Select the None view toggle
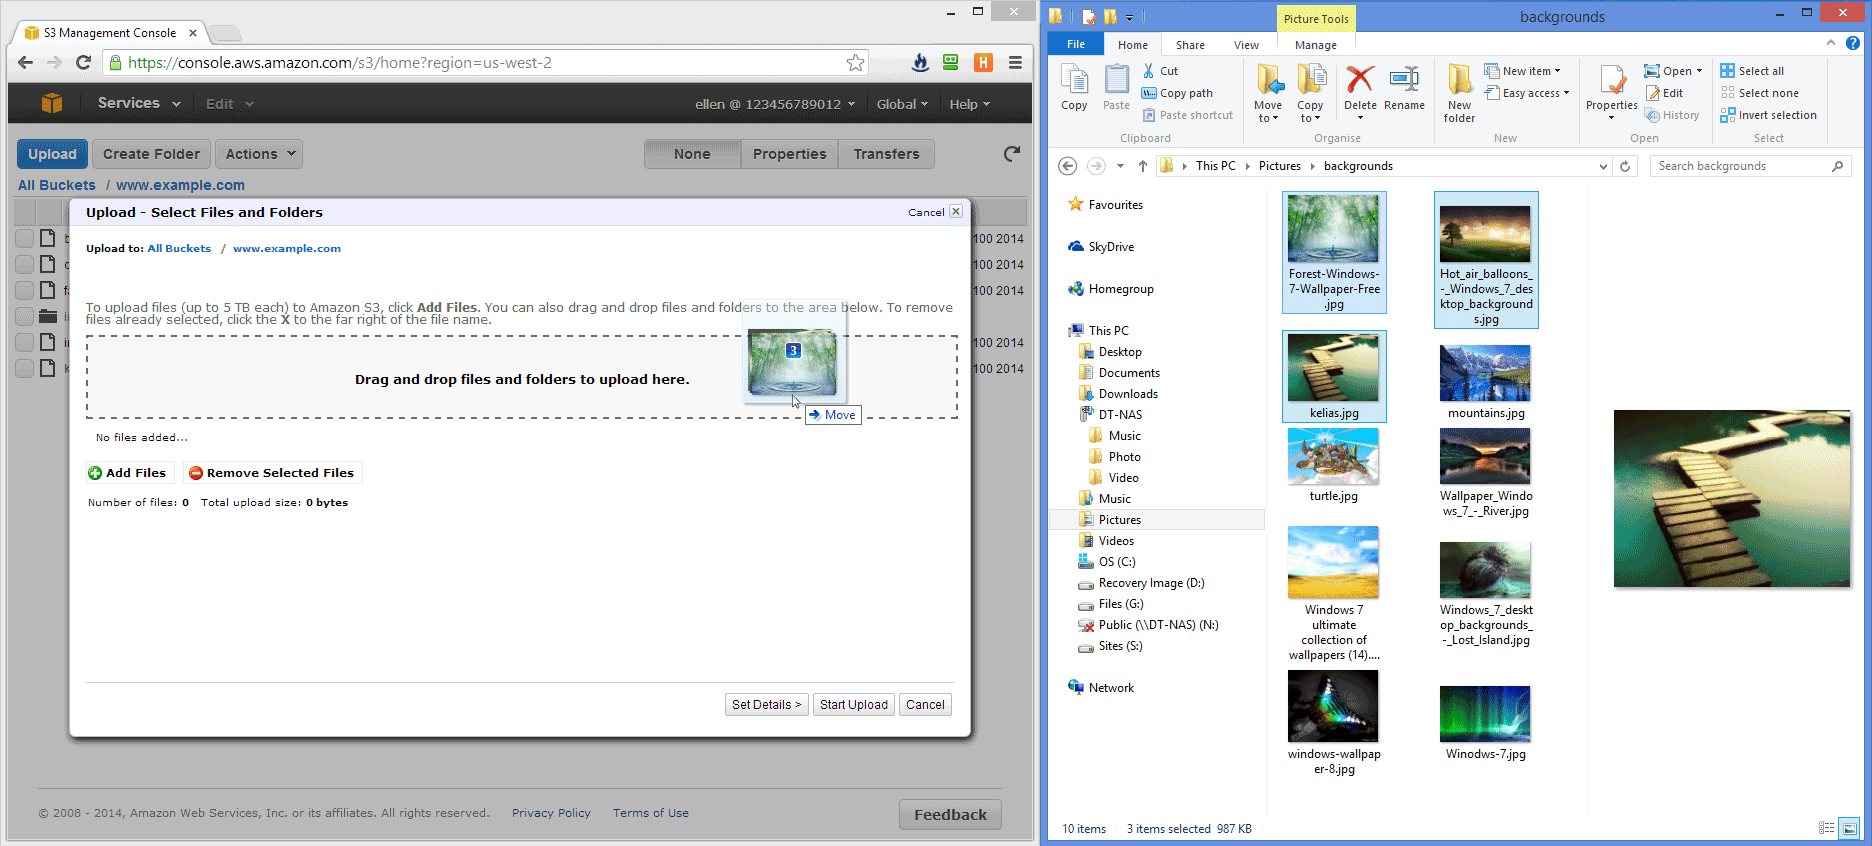 (x=692, y=154)
